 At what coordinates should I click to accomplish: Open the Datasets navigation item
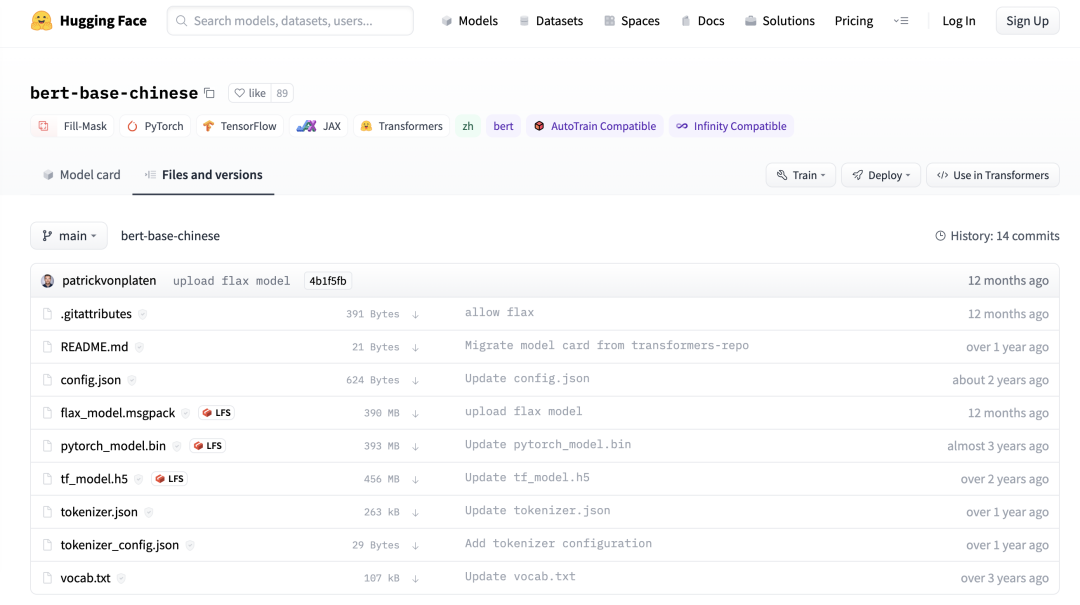551,21
